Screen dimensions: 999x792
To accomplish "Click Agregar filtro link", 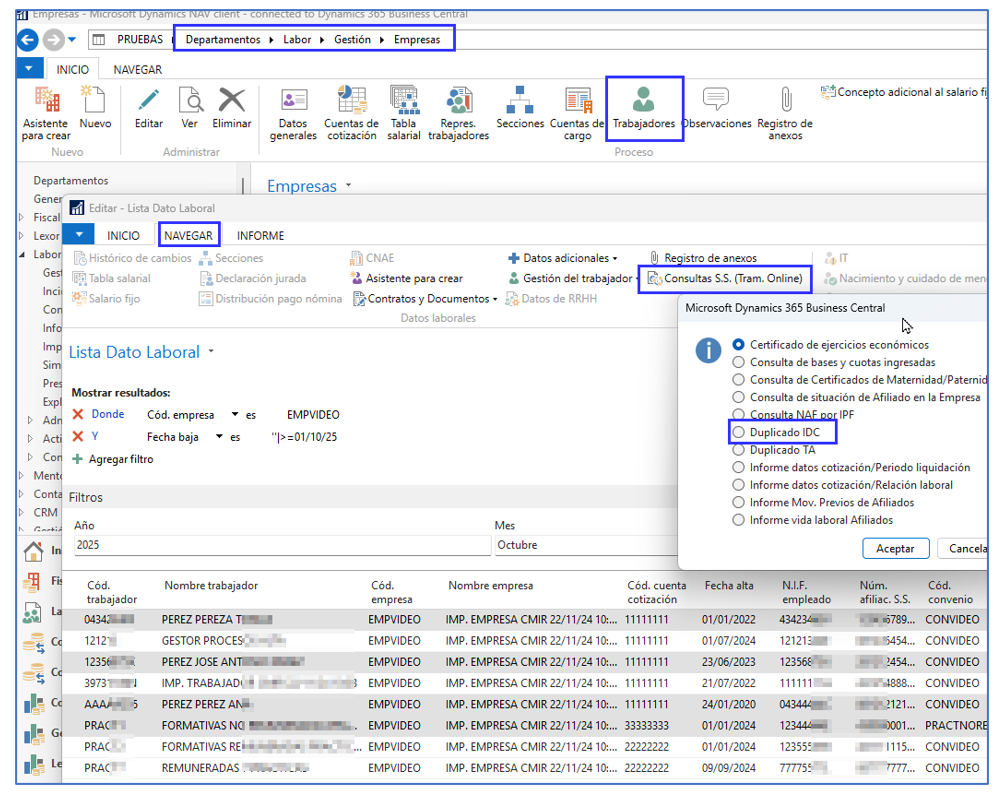I will [120, 459].
